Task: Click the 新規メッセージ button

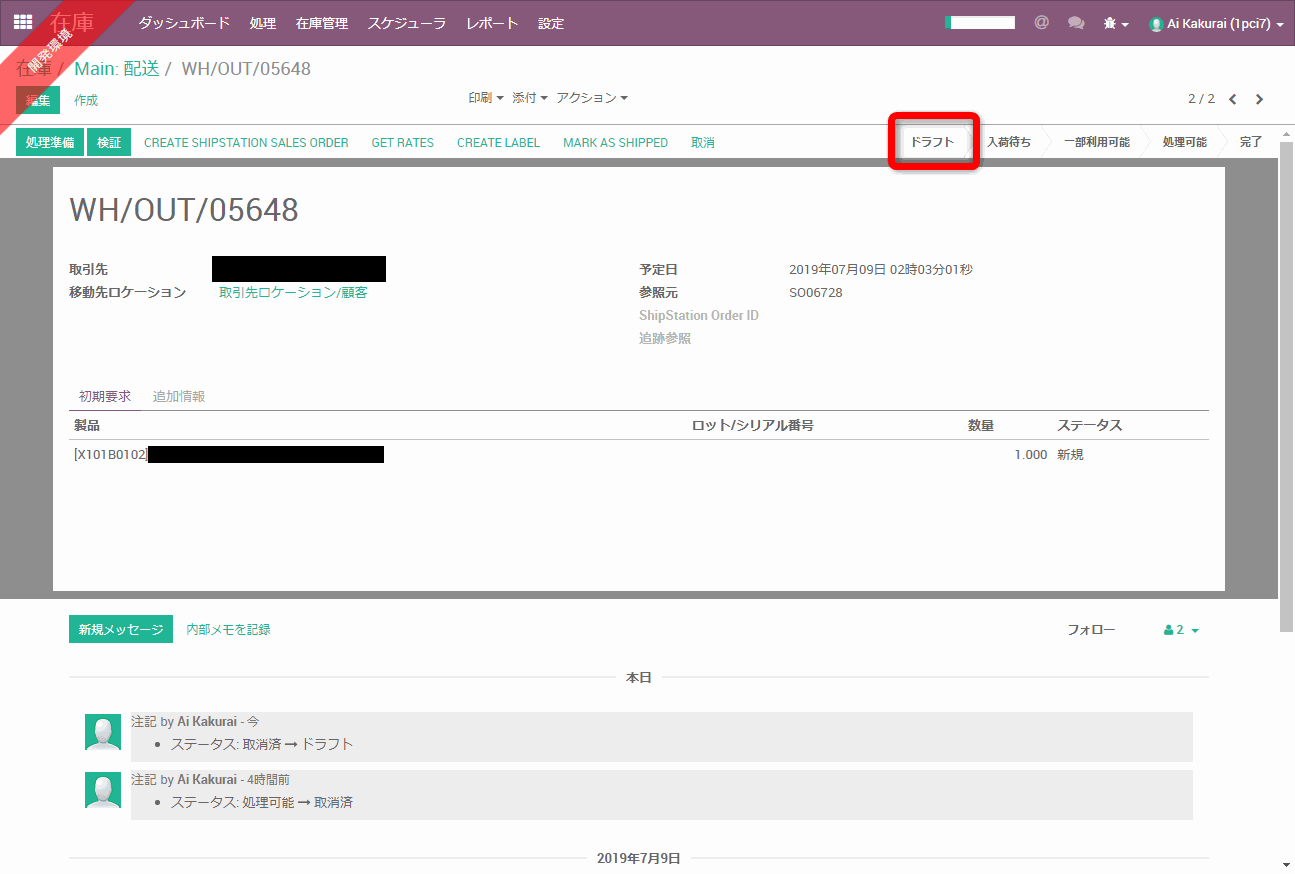Action: click(121, 629)
